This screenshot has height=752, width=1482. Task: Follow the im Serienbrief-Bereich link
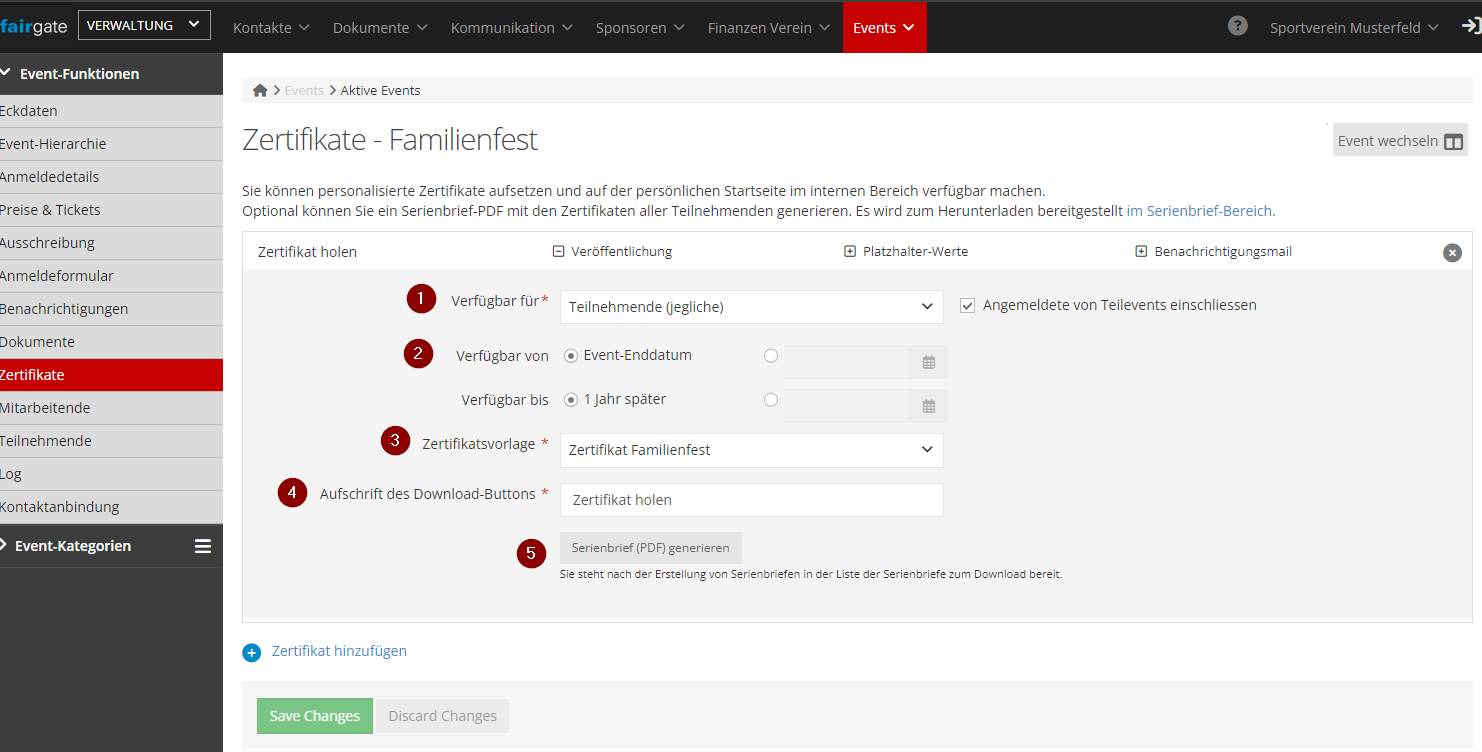point(1200,211)
